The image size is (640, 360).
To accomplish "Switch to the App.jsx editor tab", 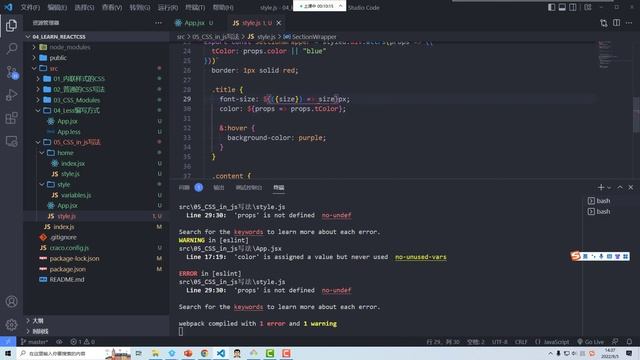I will [194, 23].
